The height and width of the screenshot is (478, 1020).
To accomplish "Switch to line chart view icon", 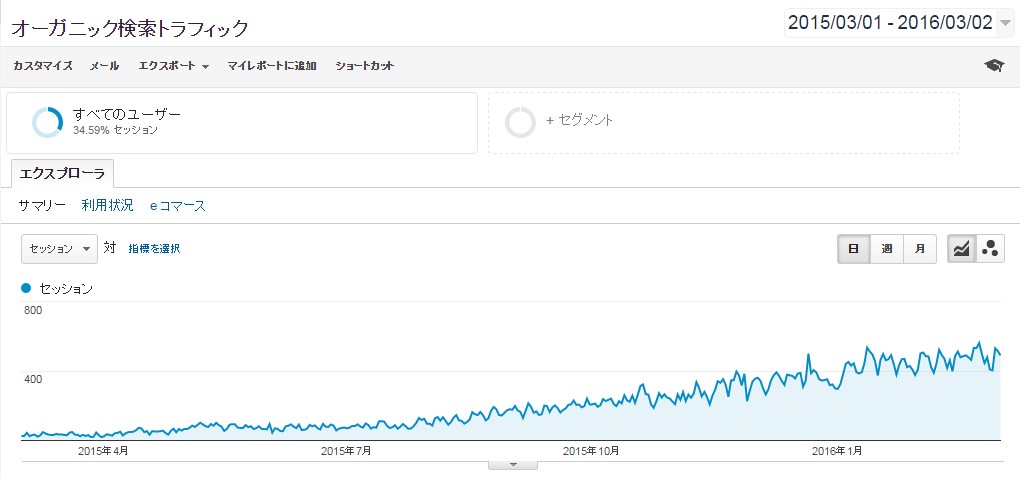I will [961, 249].
